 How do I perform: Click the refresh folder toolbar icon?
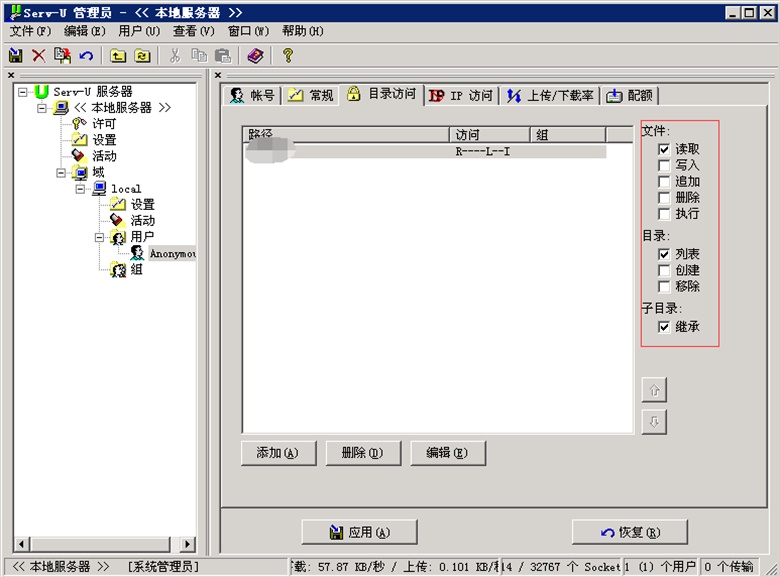(x=142, y=56)
